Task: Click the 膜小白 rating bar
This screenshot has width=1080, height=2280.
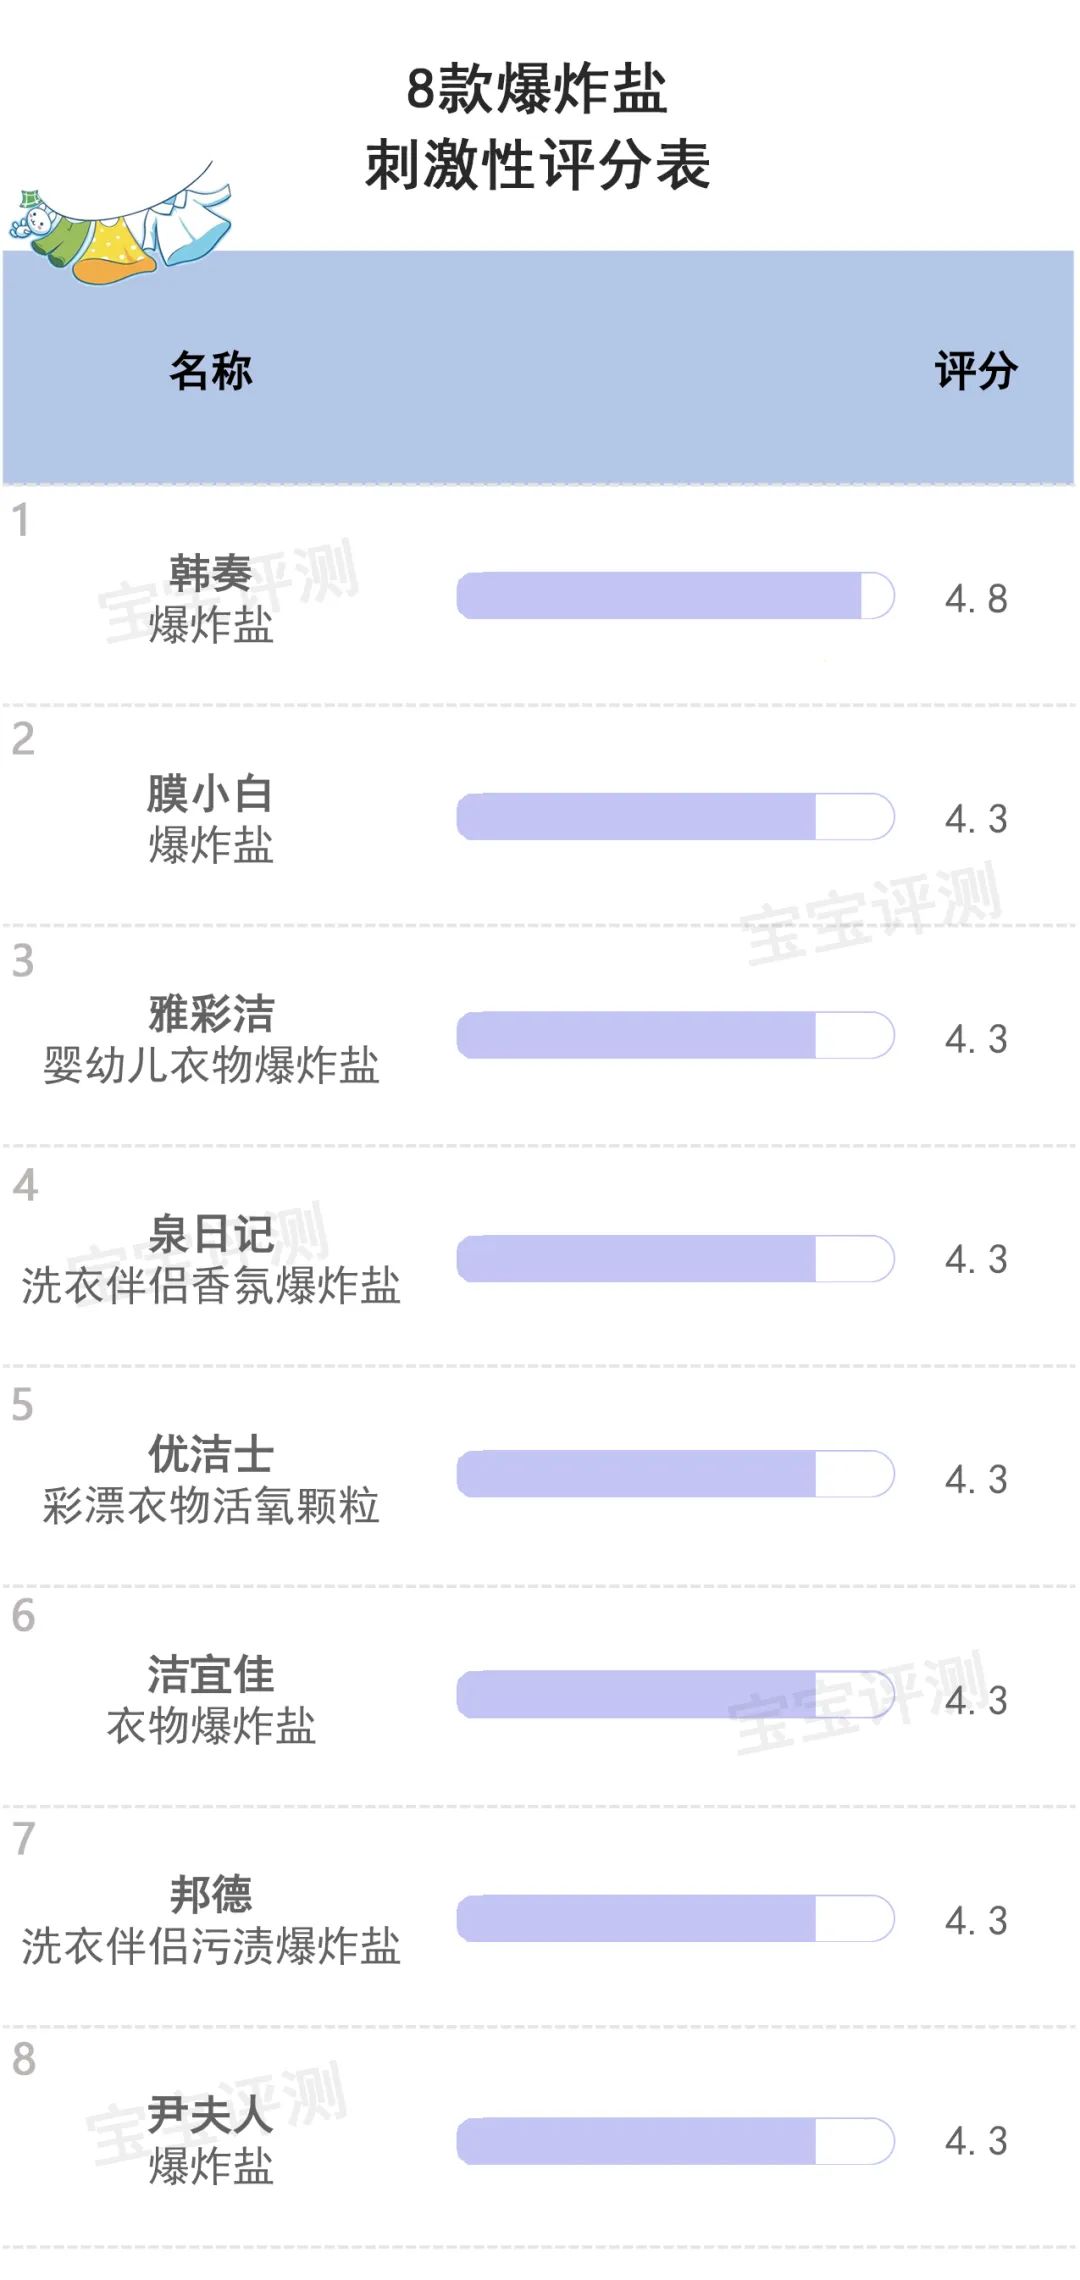Action: pos(675,817)
